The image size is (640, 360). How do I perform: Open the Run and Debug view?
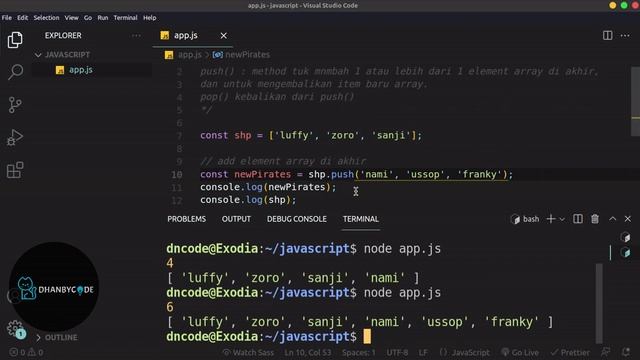15,138
